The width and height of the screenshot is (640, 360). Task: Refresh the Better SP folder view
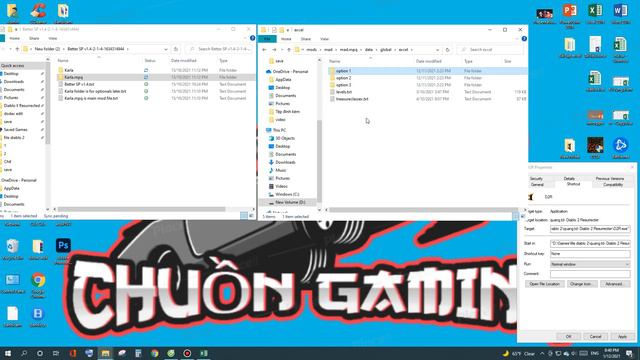[x=176, y=49]
